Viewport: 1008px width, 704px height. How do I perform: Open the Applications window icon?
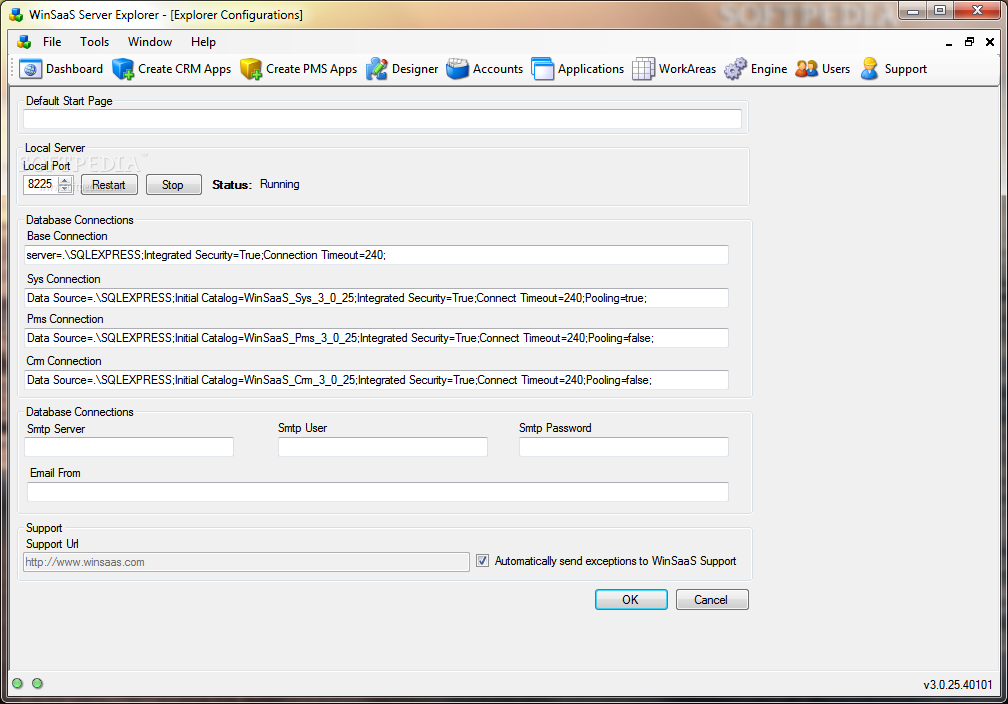543,69
